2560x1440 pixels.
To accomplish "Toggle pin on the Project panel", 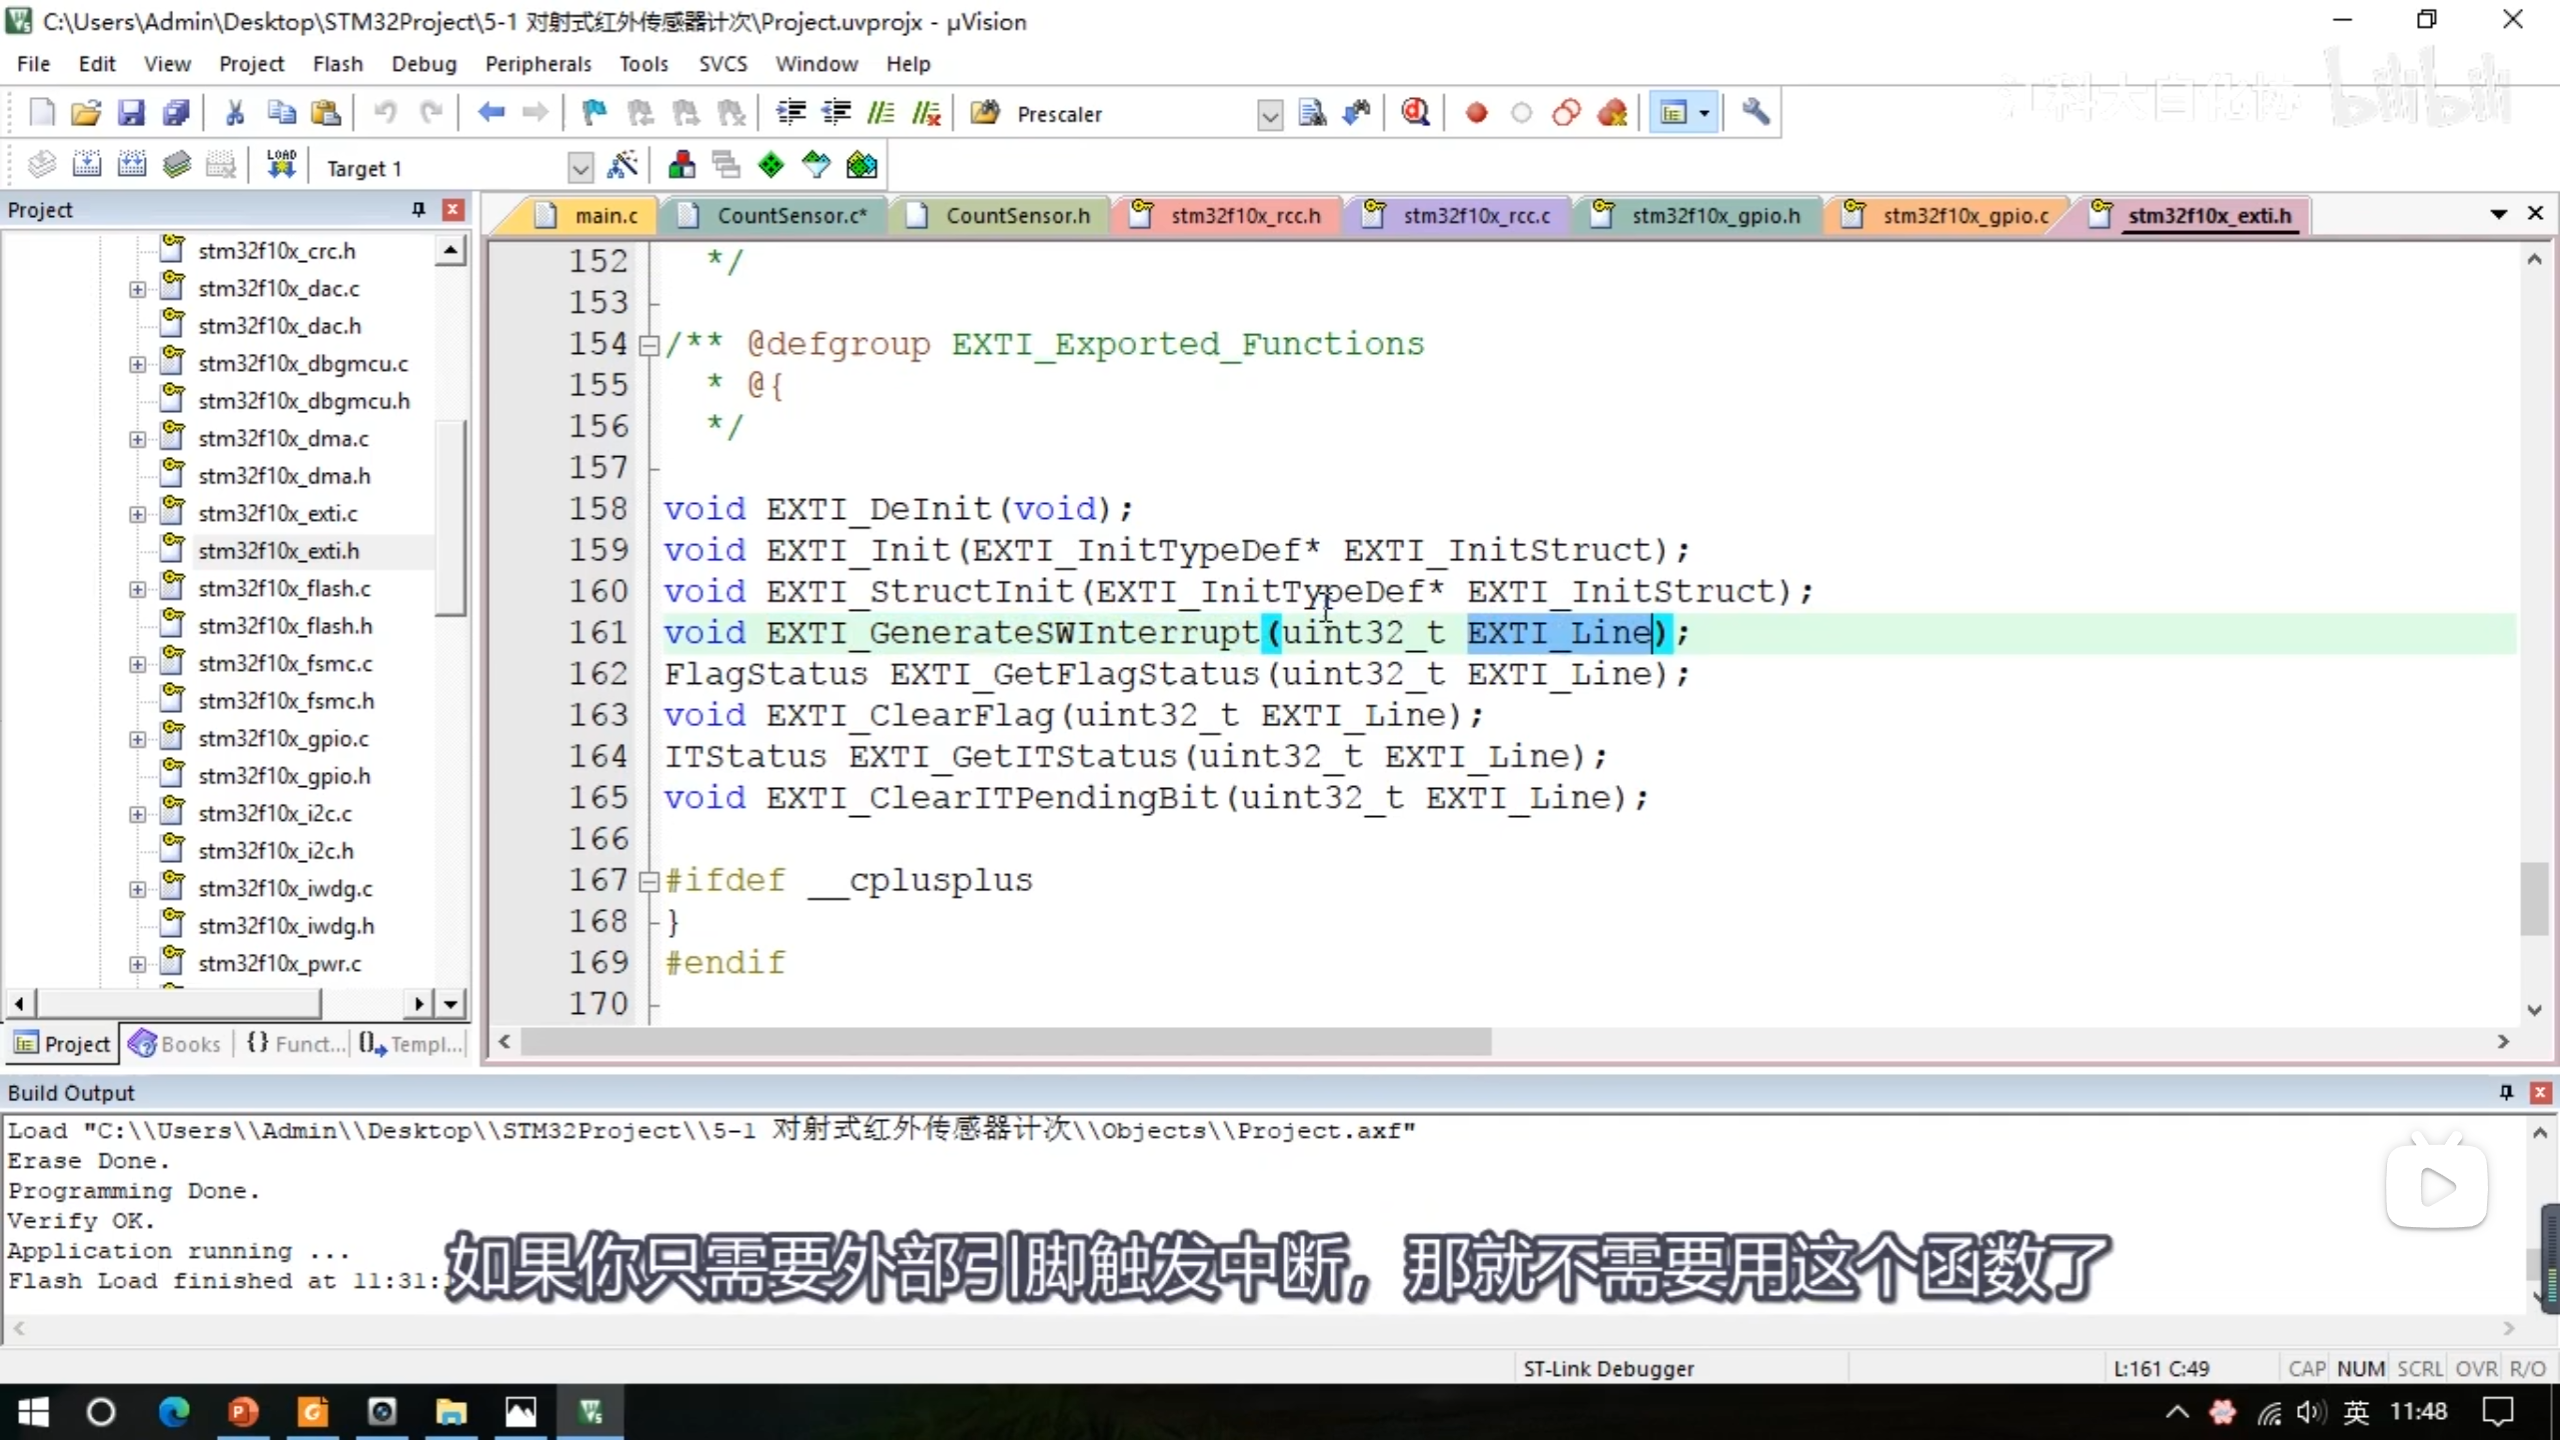I will [418, 209].
